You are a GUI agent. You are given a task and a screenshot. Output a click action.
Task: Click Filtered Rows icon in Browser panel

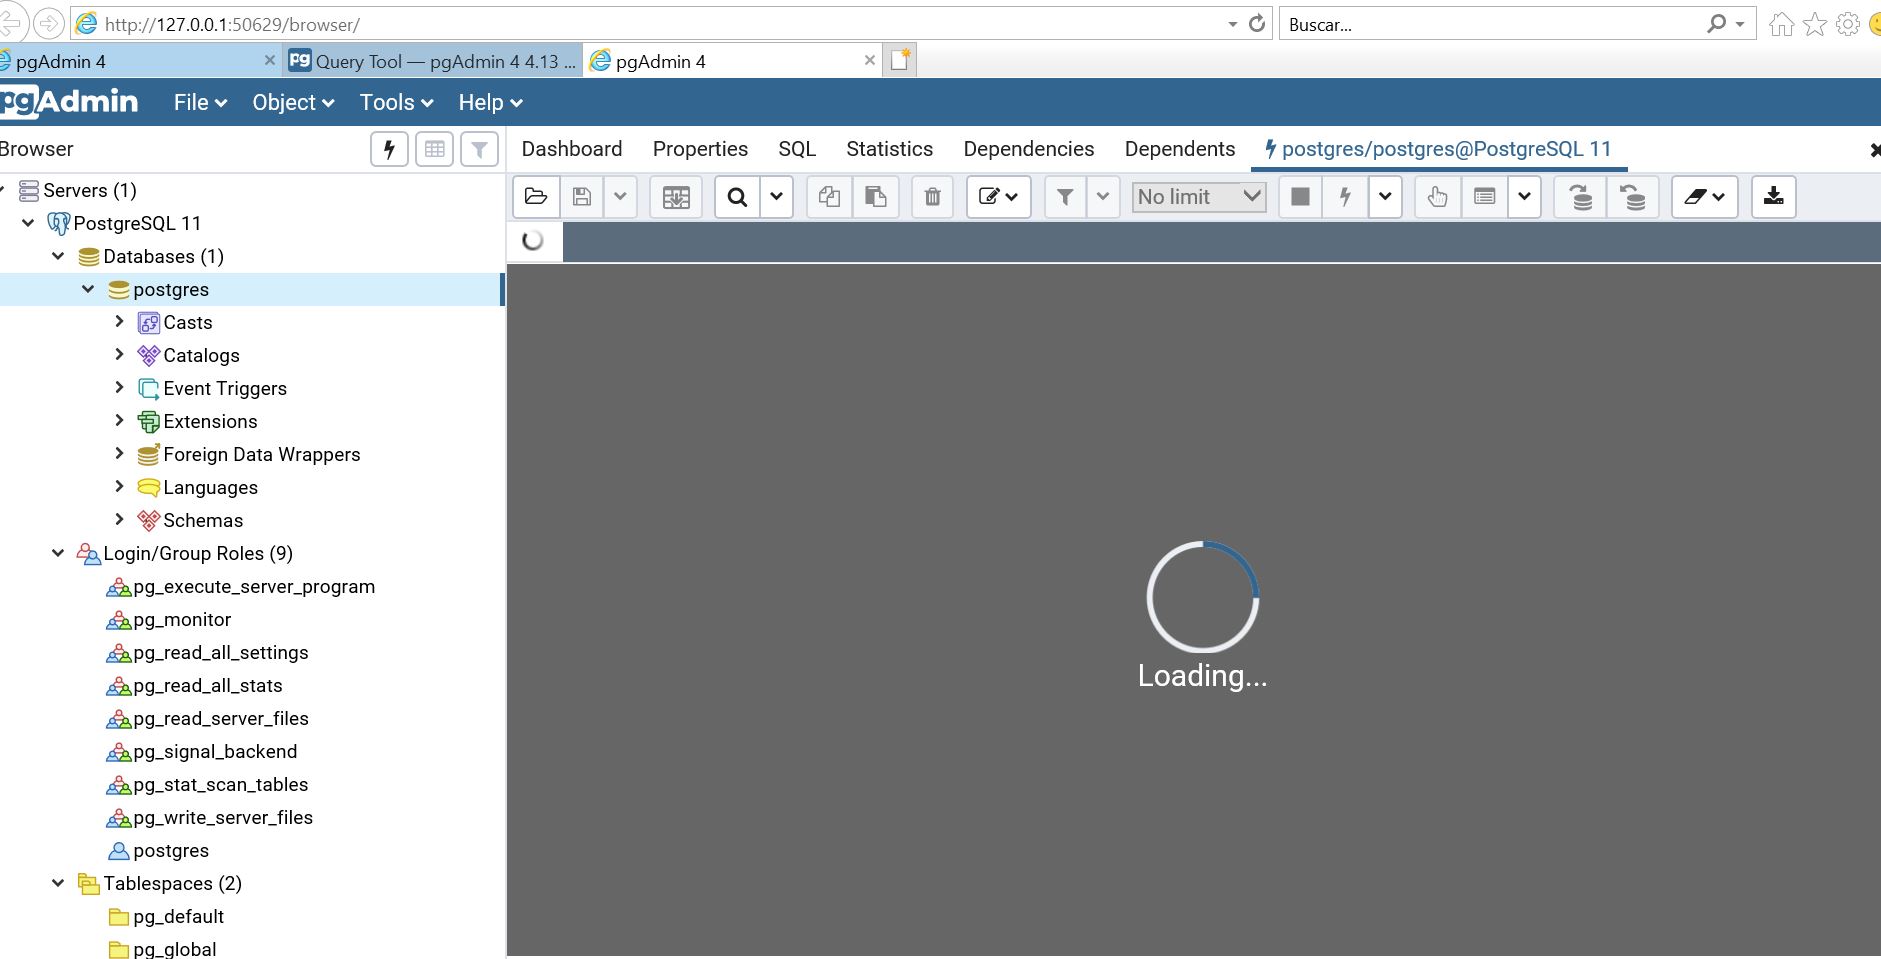click(x=479, y=149)
